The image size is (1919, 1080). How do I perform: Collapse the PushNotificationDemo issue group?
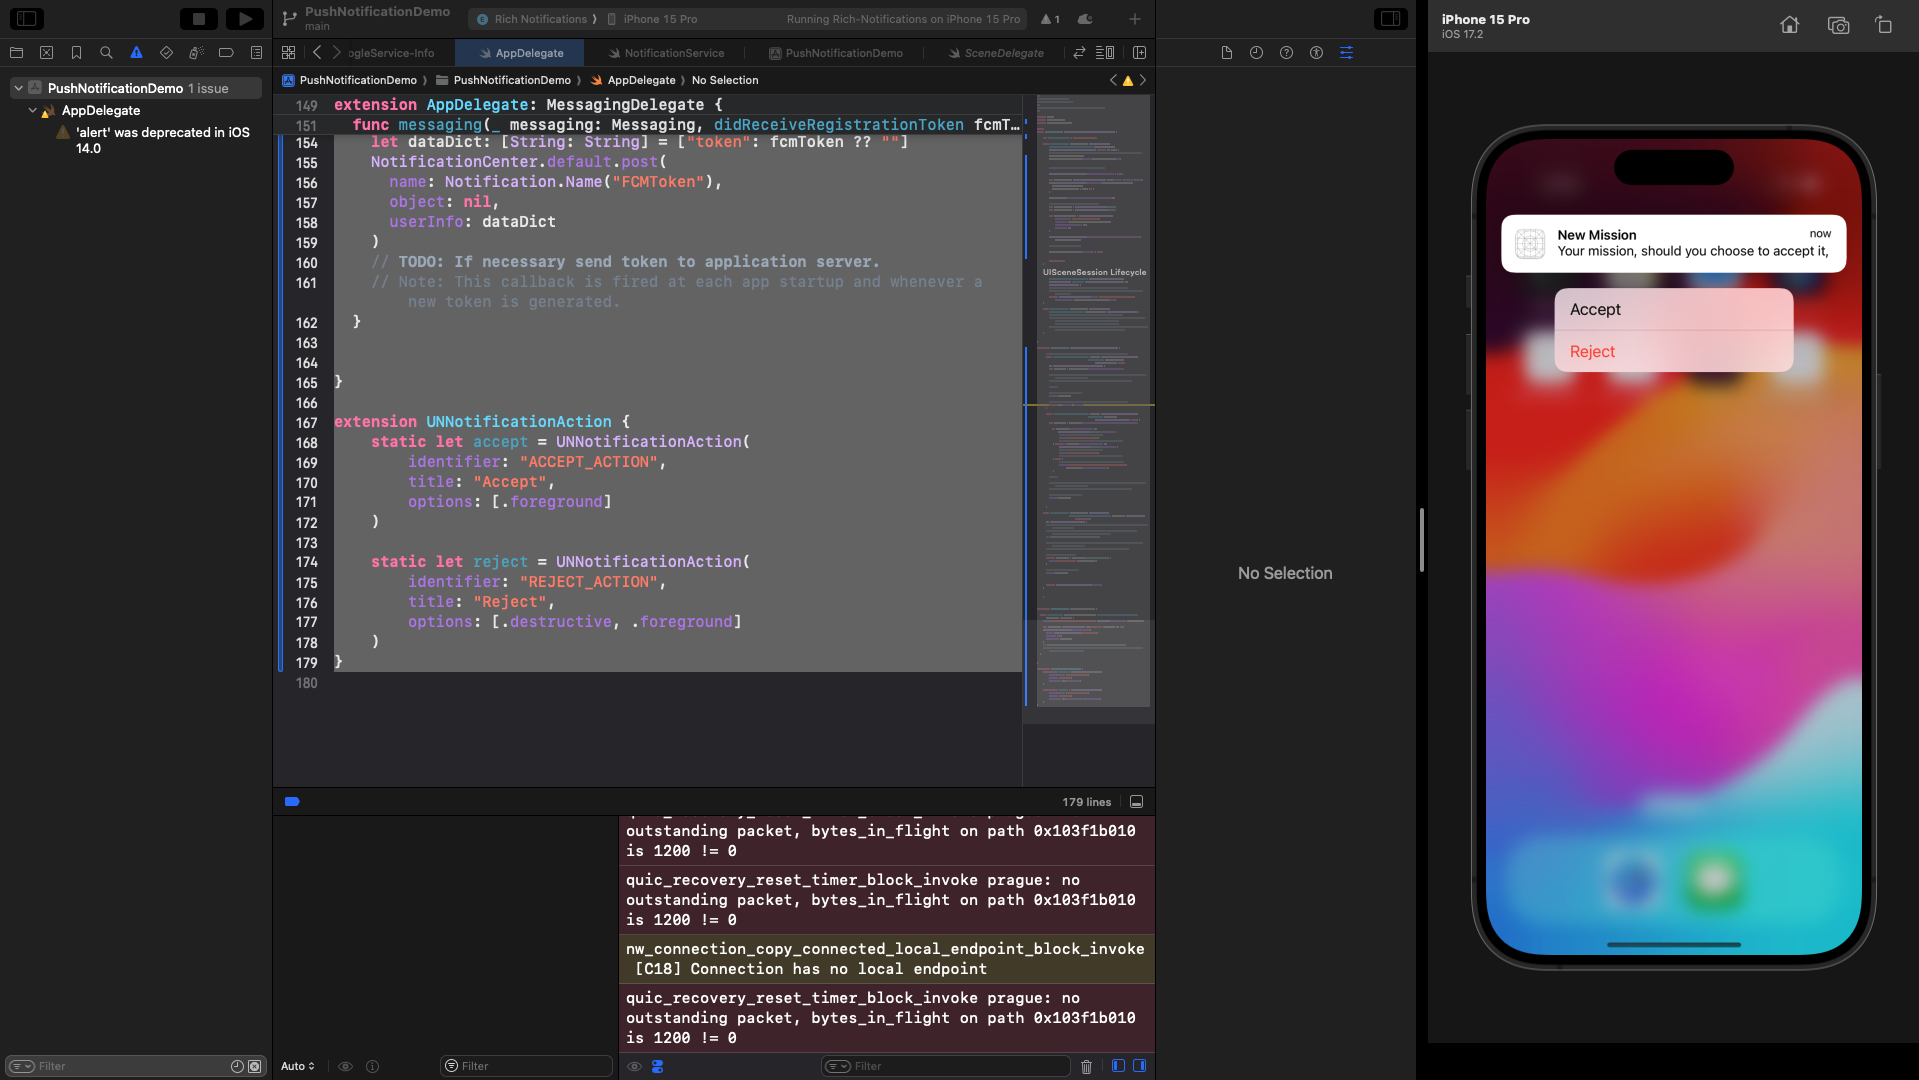[x=18, y=88]
